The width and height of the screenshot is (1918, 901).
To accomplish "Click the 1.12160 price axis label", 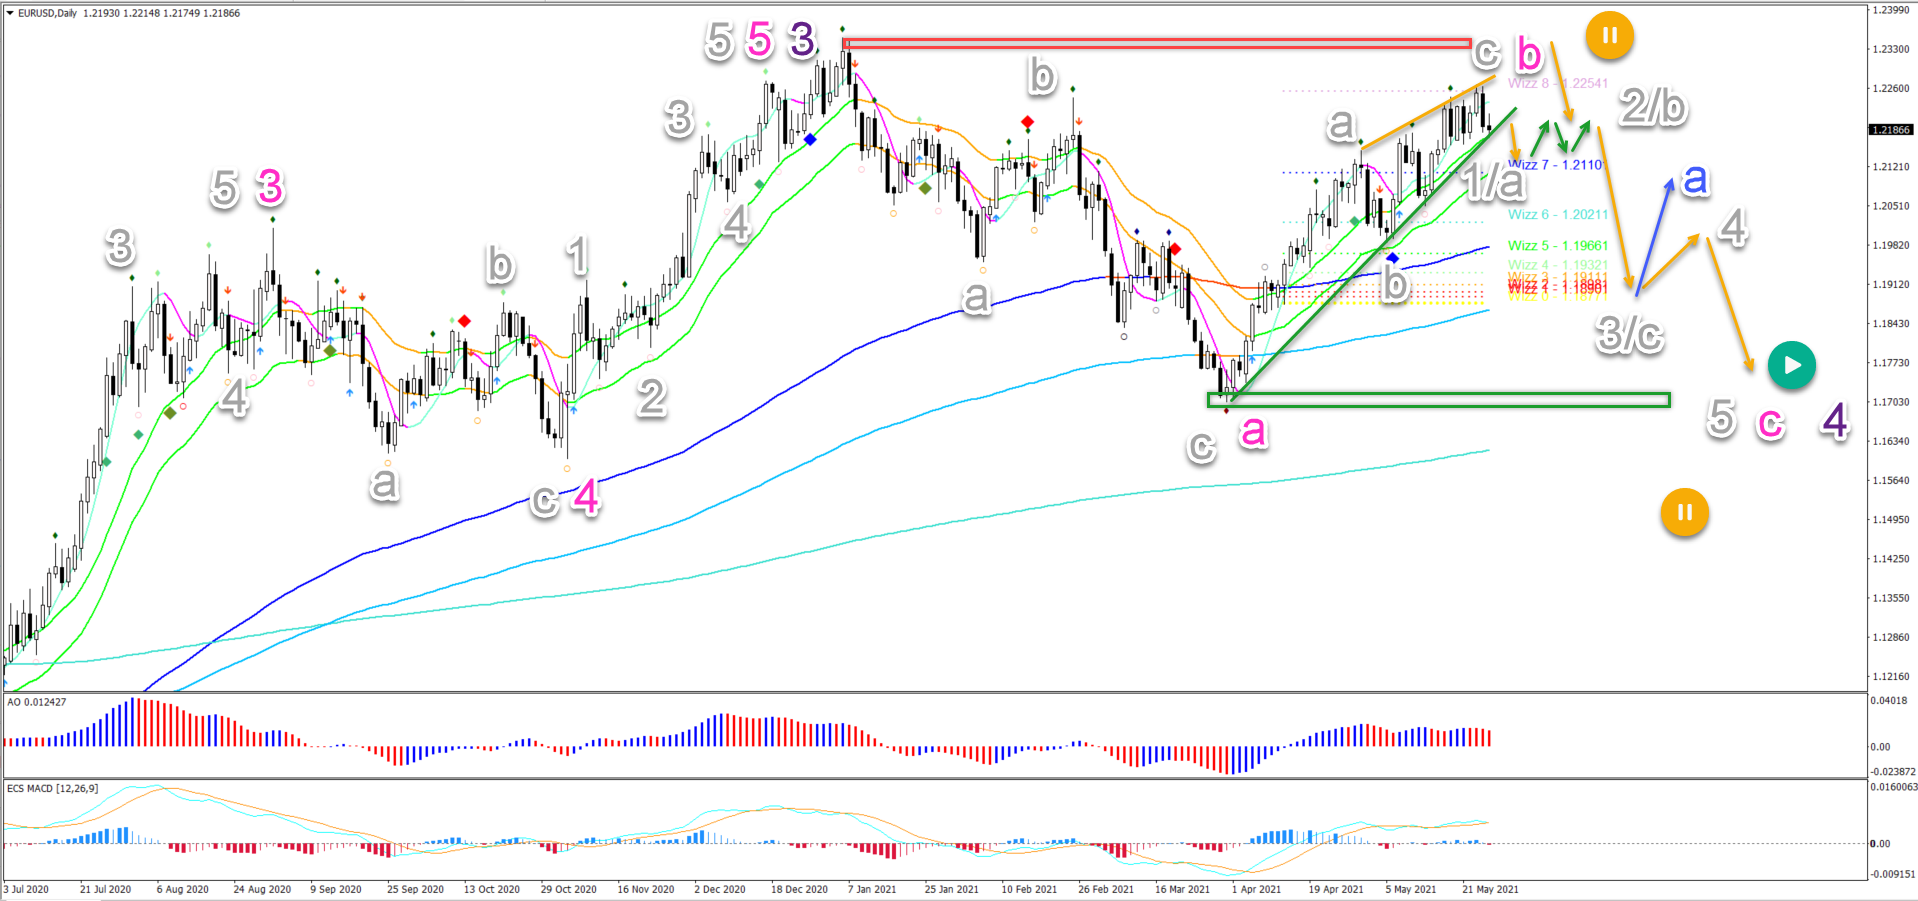I will coord(1891,676).
